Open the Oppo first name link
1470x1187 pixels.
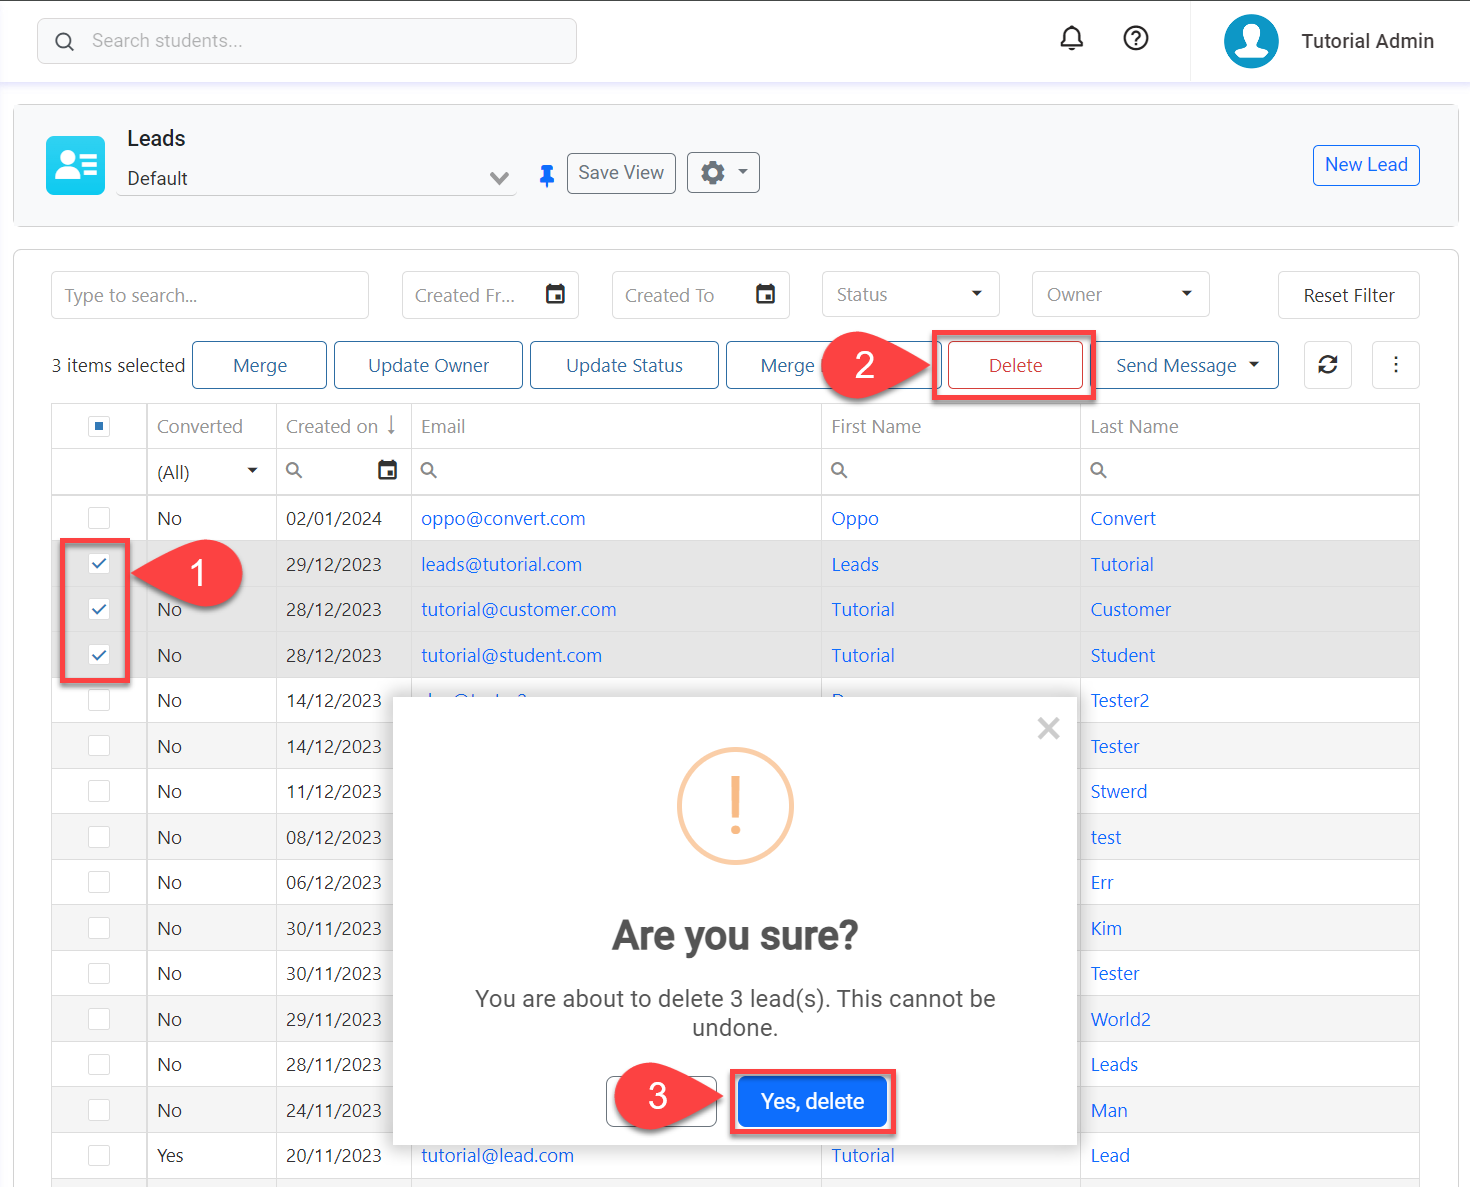click(x=855, y=518)
